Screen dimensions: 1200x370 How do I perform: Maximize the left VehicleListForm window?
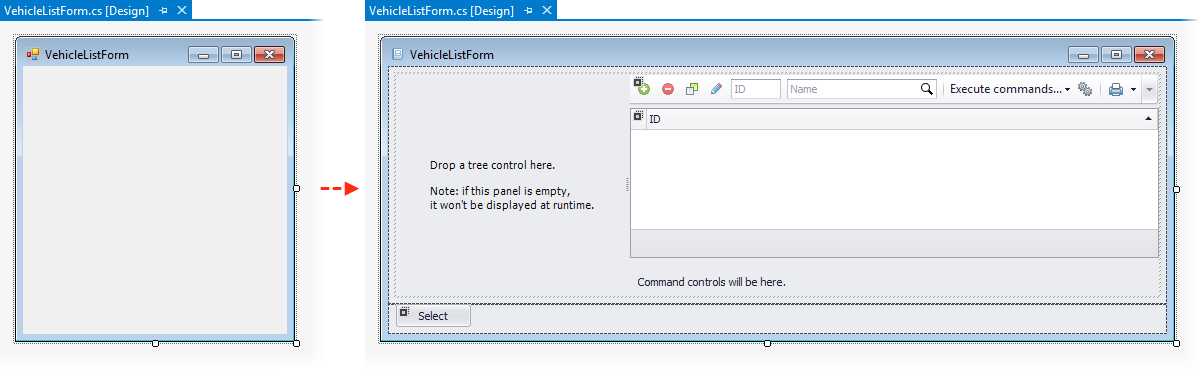pos(236,55)
